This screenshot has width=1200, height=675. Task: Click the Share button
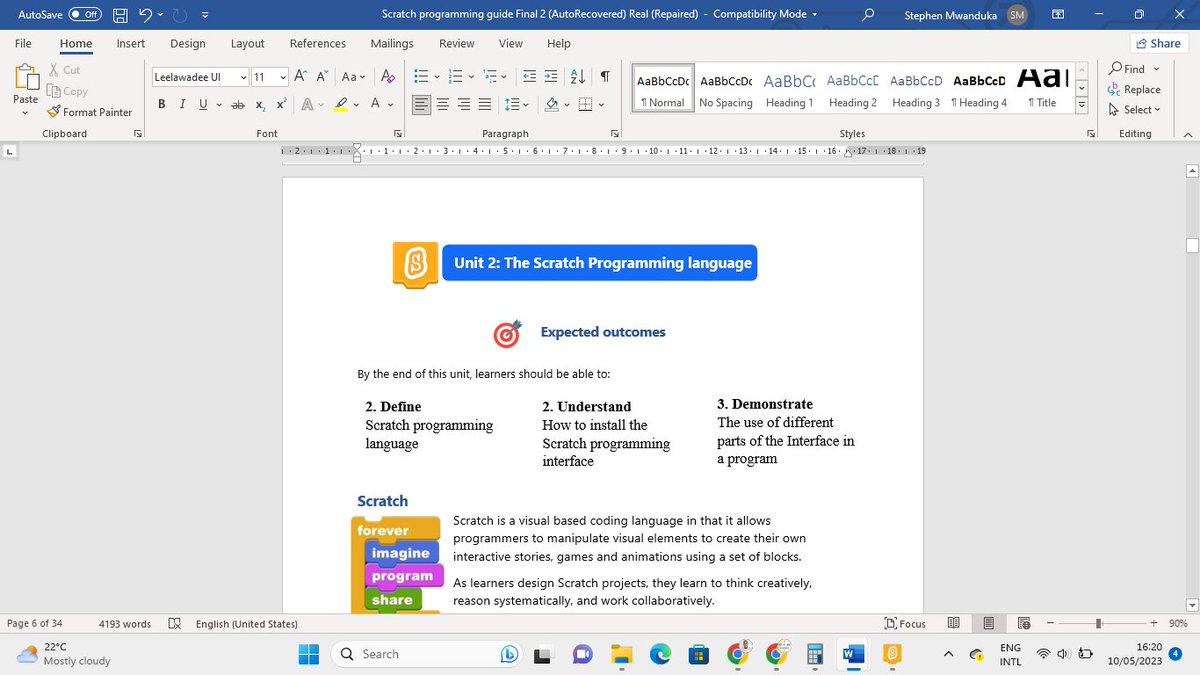[x=1157, y=43]
